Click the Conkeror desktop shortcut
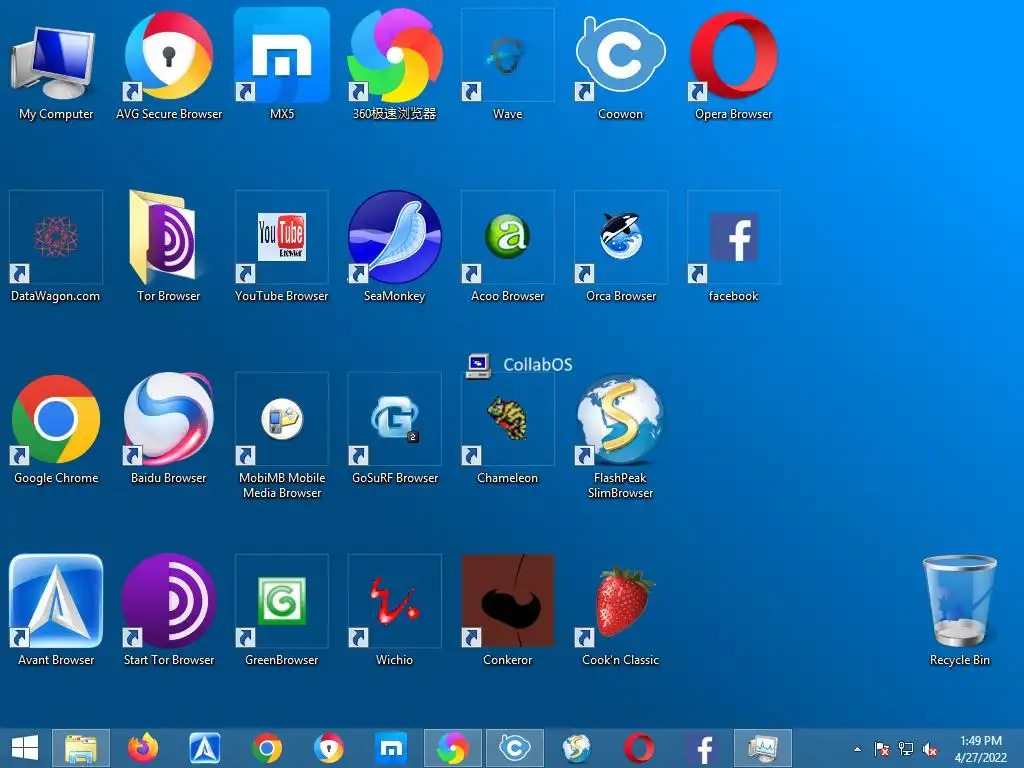The image size is (1024, 768). tap(507, 611)
